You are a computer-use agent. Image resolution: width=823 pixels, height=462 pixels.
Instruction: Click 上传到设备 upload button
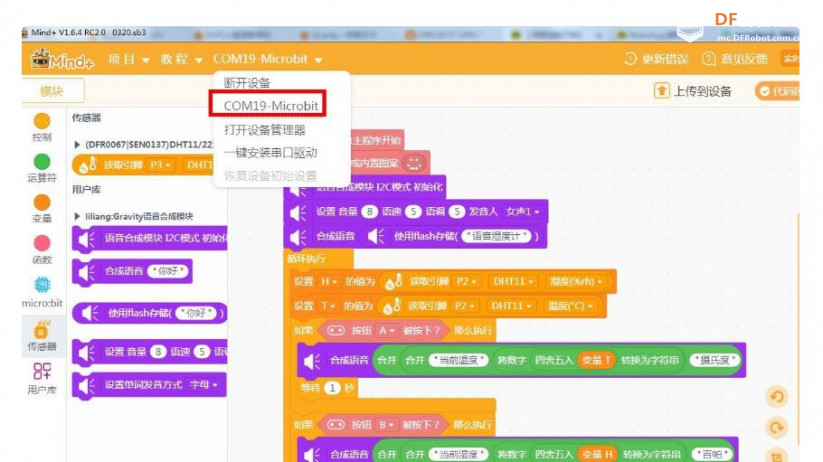coord(693,91)
